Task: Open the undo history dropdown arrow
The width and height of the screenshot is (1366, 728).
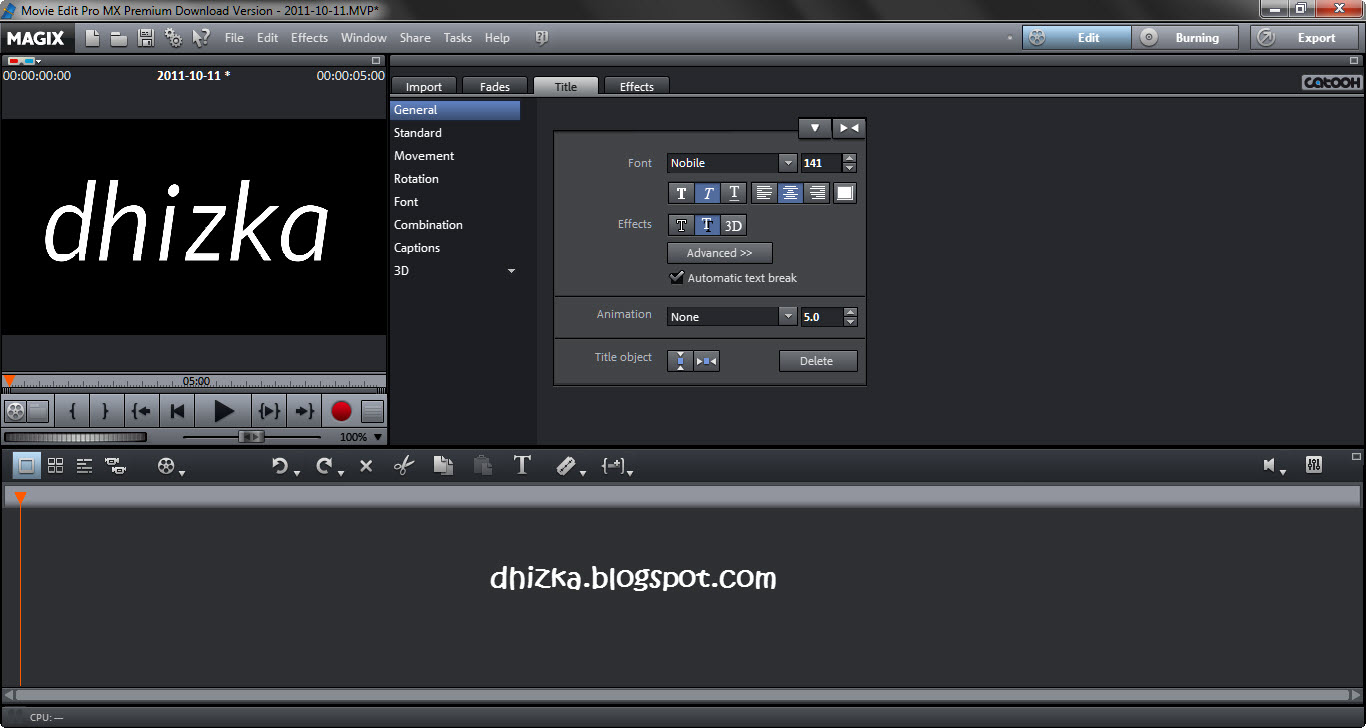Action: click(x=297, y=472)
